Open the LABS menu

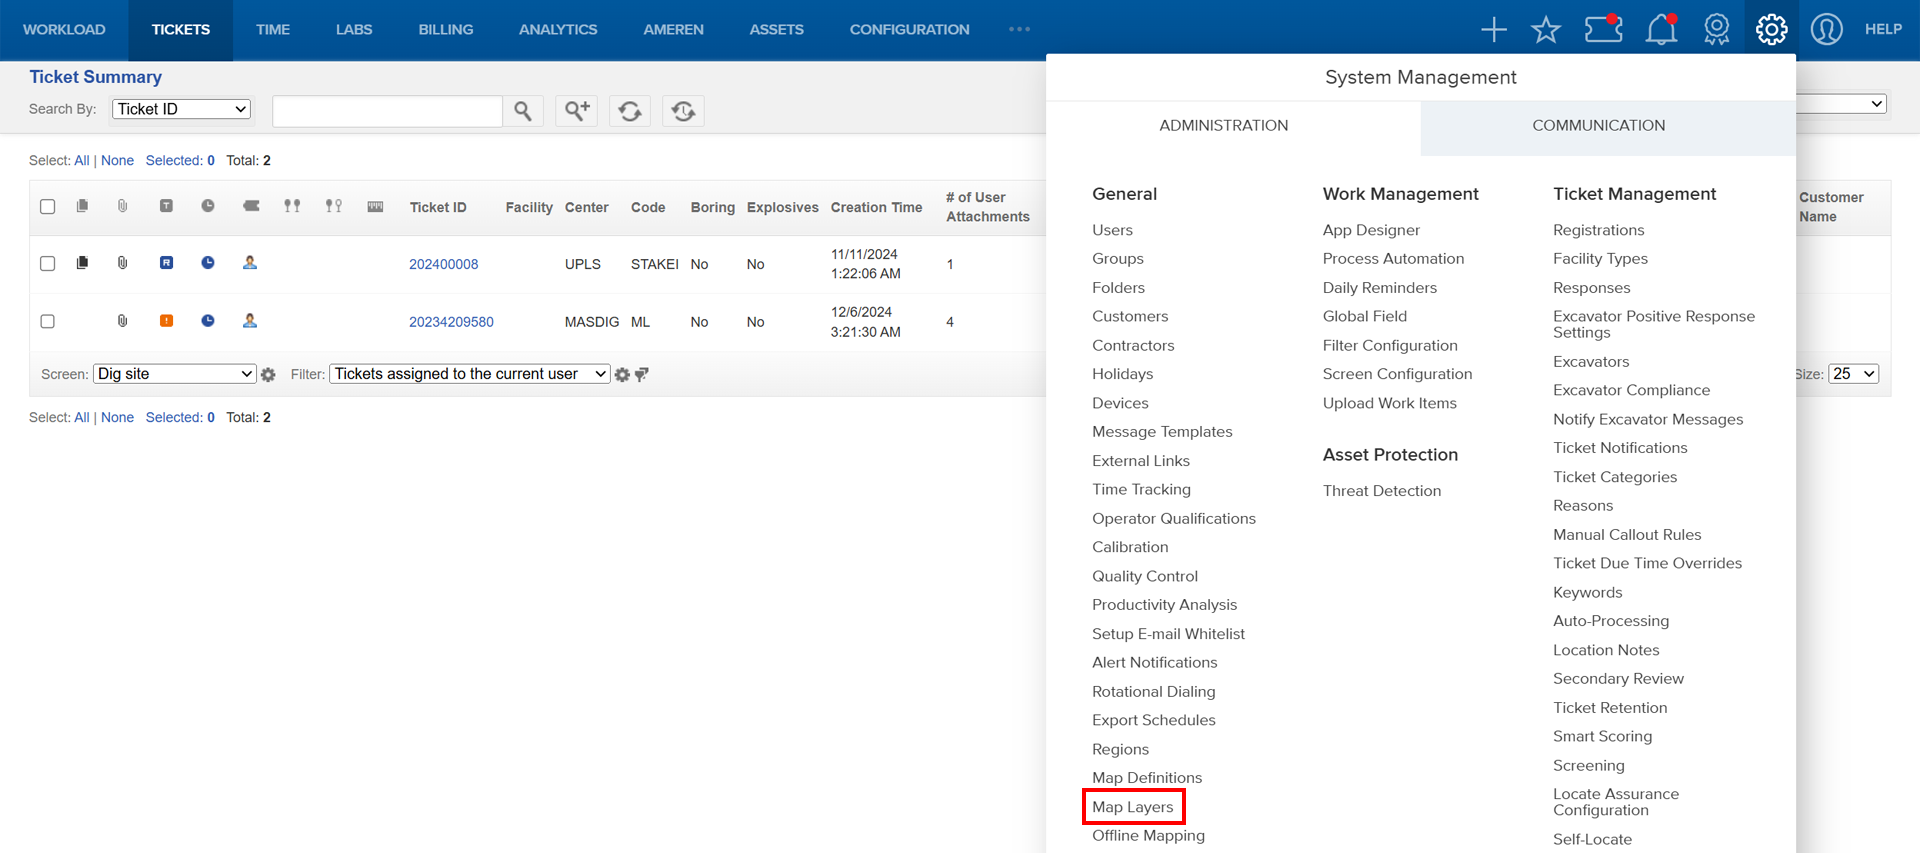coord(354,30)
